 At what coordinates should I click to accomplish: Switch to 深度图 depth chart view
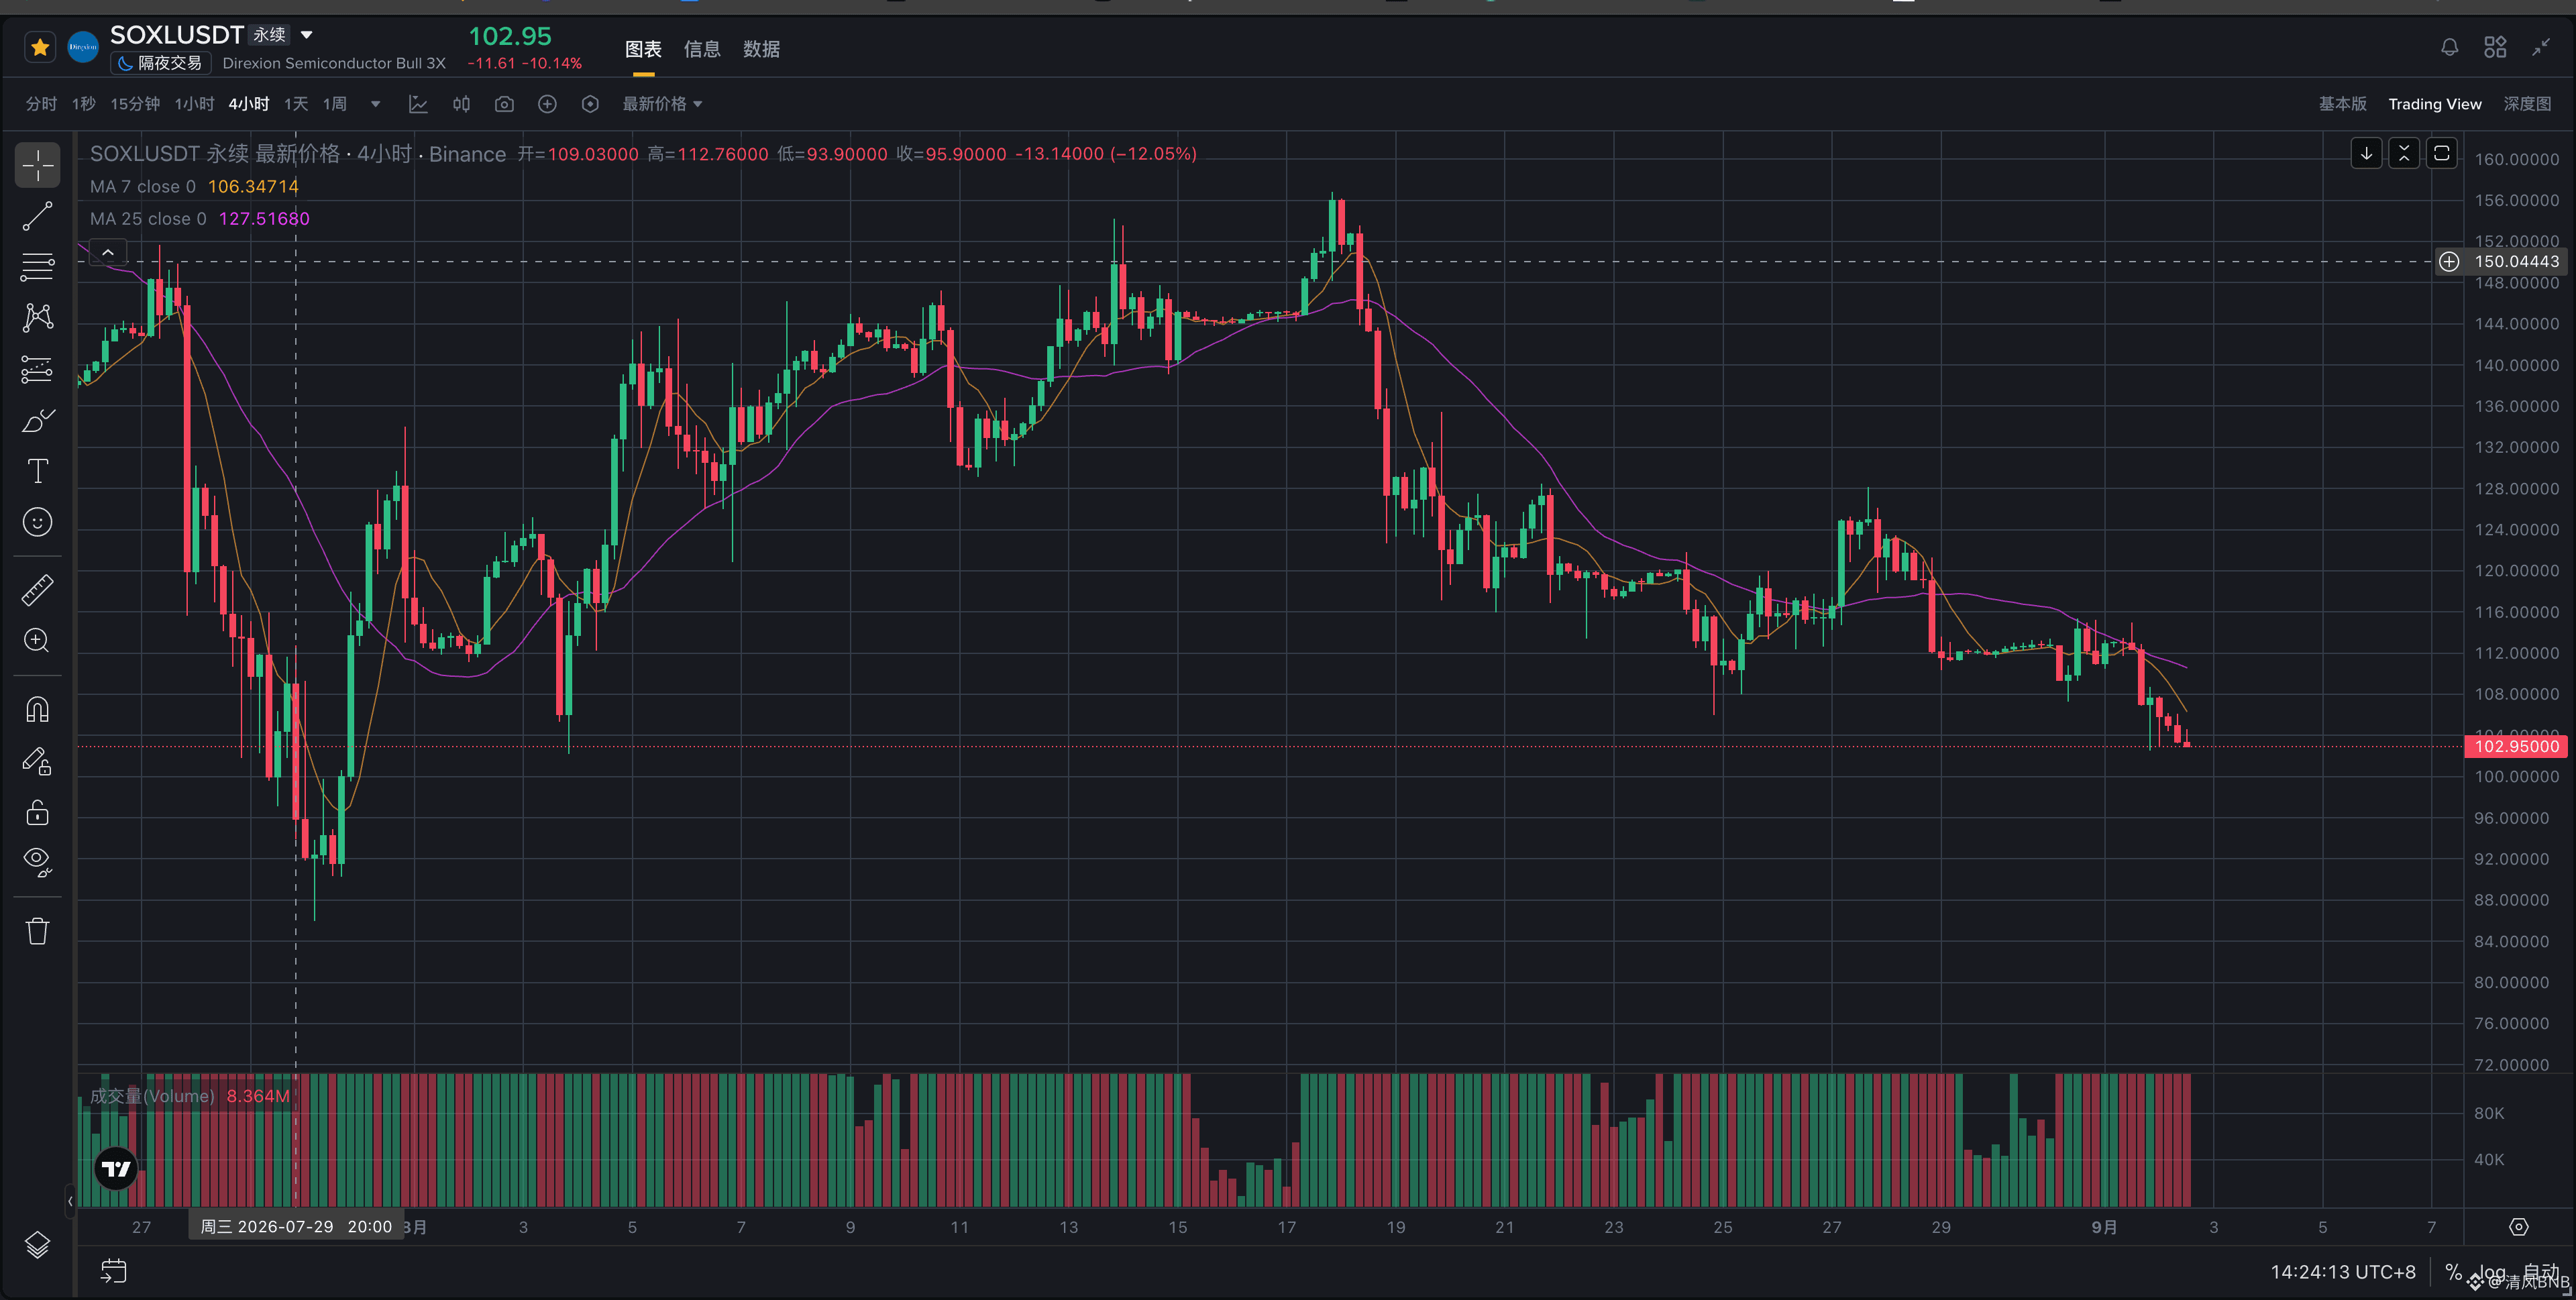pyautogui.click(x=2526, y=104)
